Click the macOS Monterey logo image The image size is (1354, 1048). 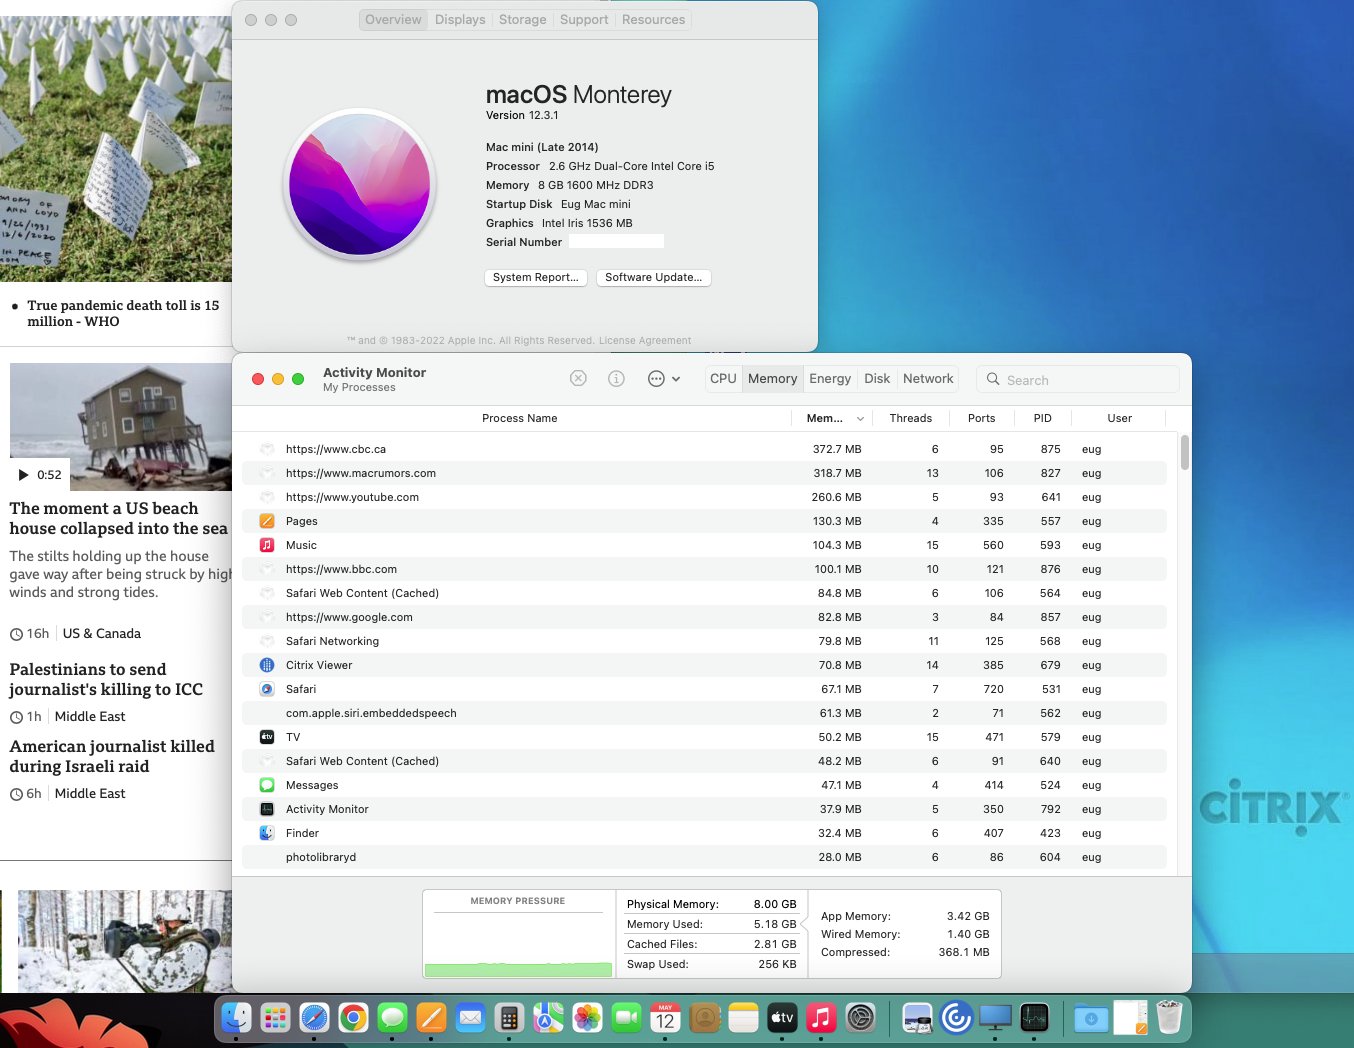pyautogui.click(x=360, y=184)
